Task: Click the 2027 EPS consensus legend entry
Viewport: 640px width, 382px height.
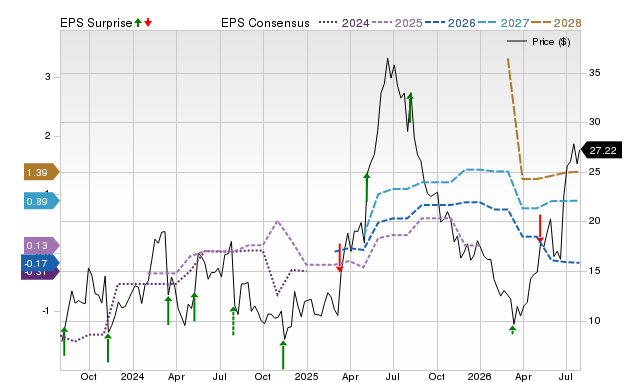Action: point(503,23)
